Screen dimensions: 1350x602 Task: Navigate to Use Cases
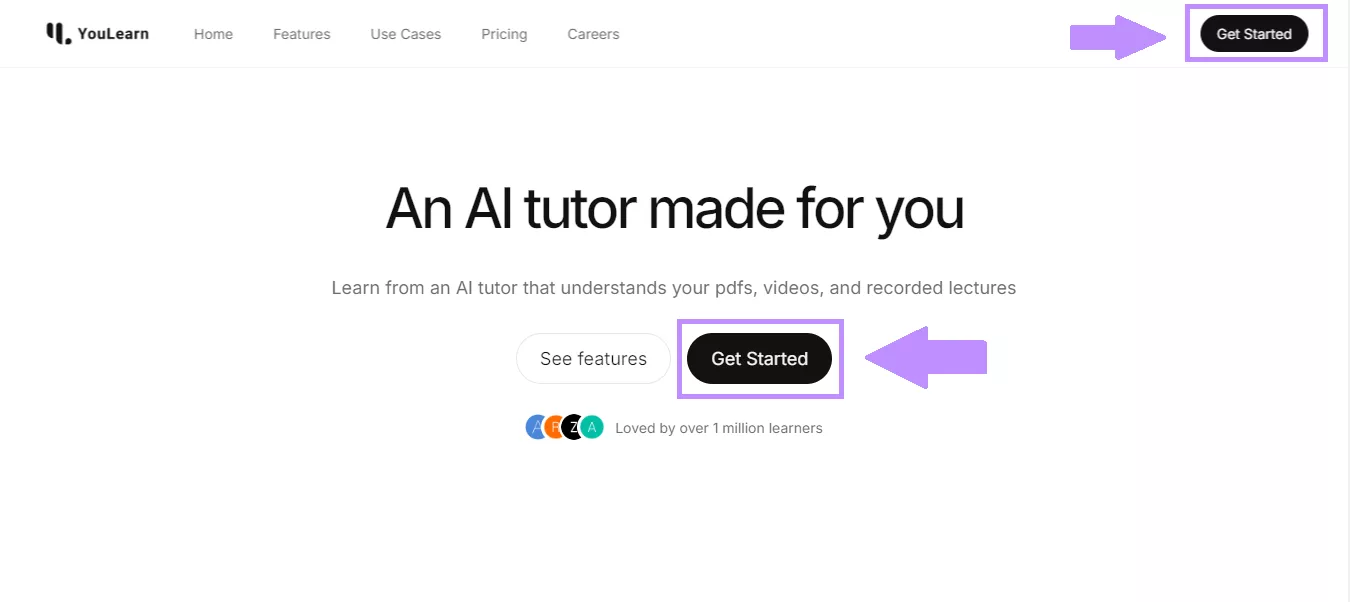(405, 33)
